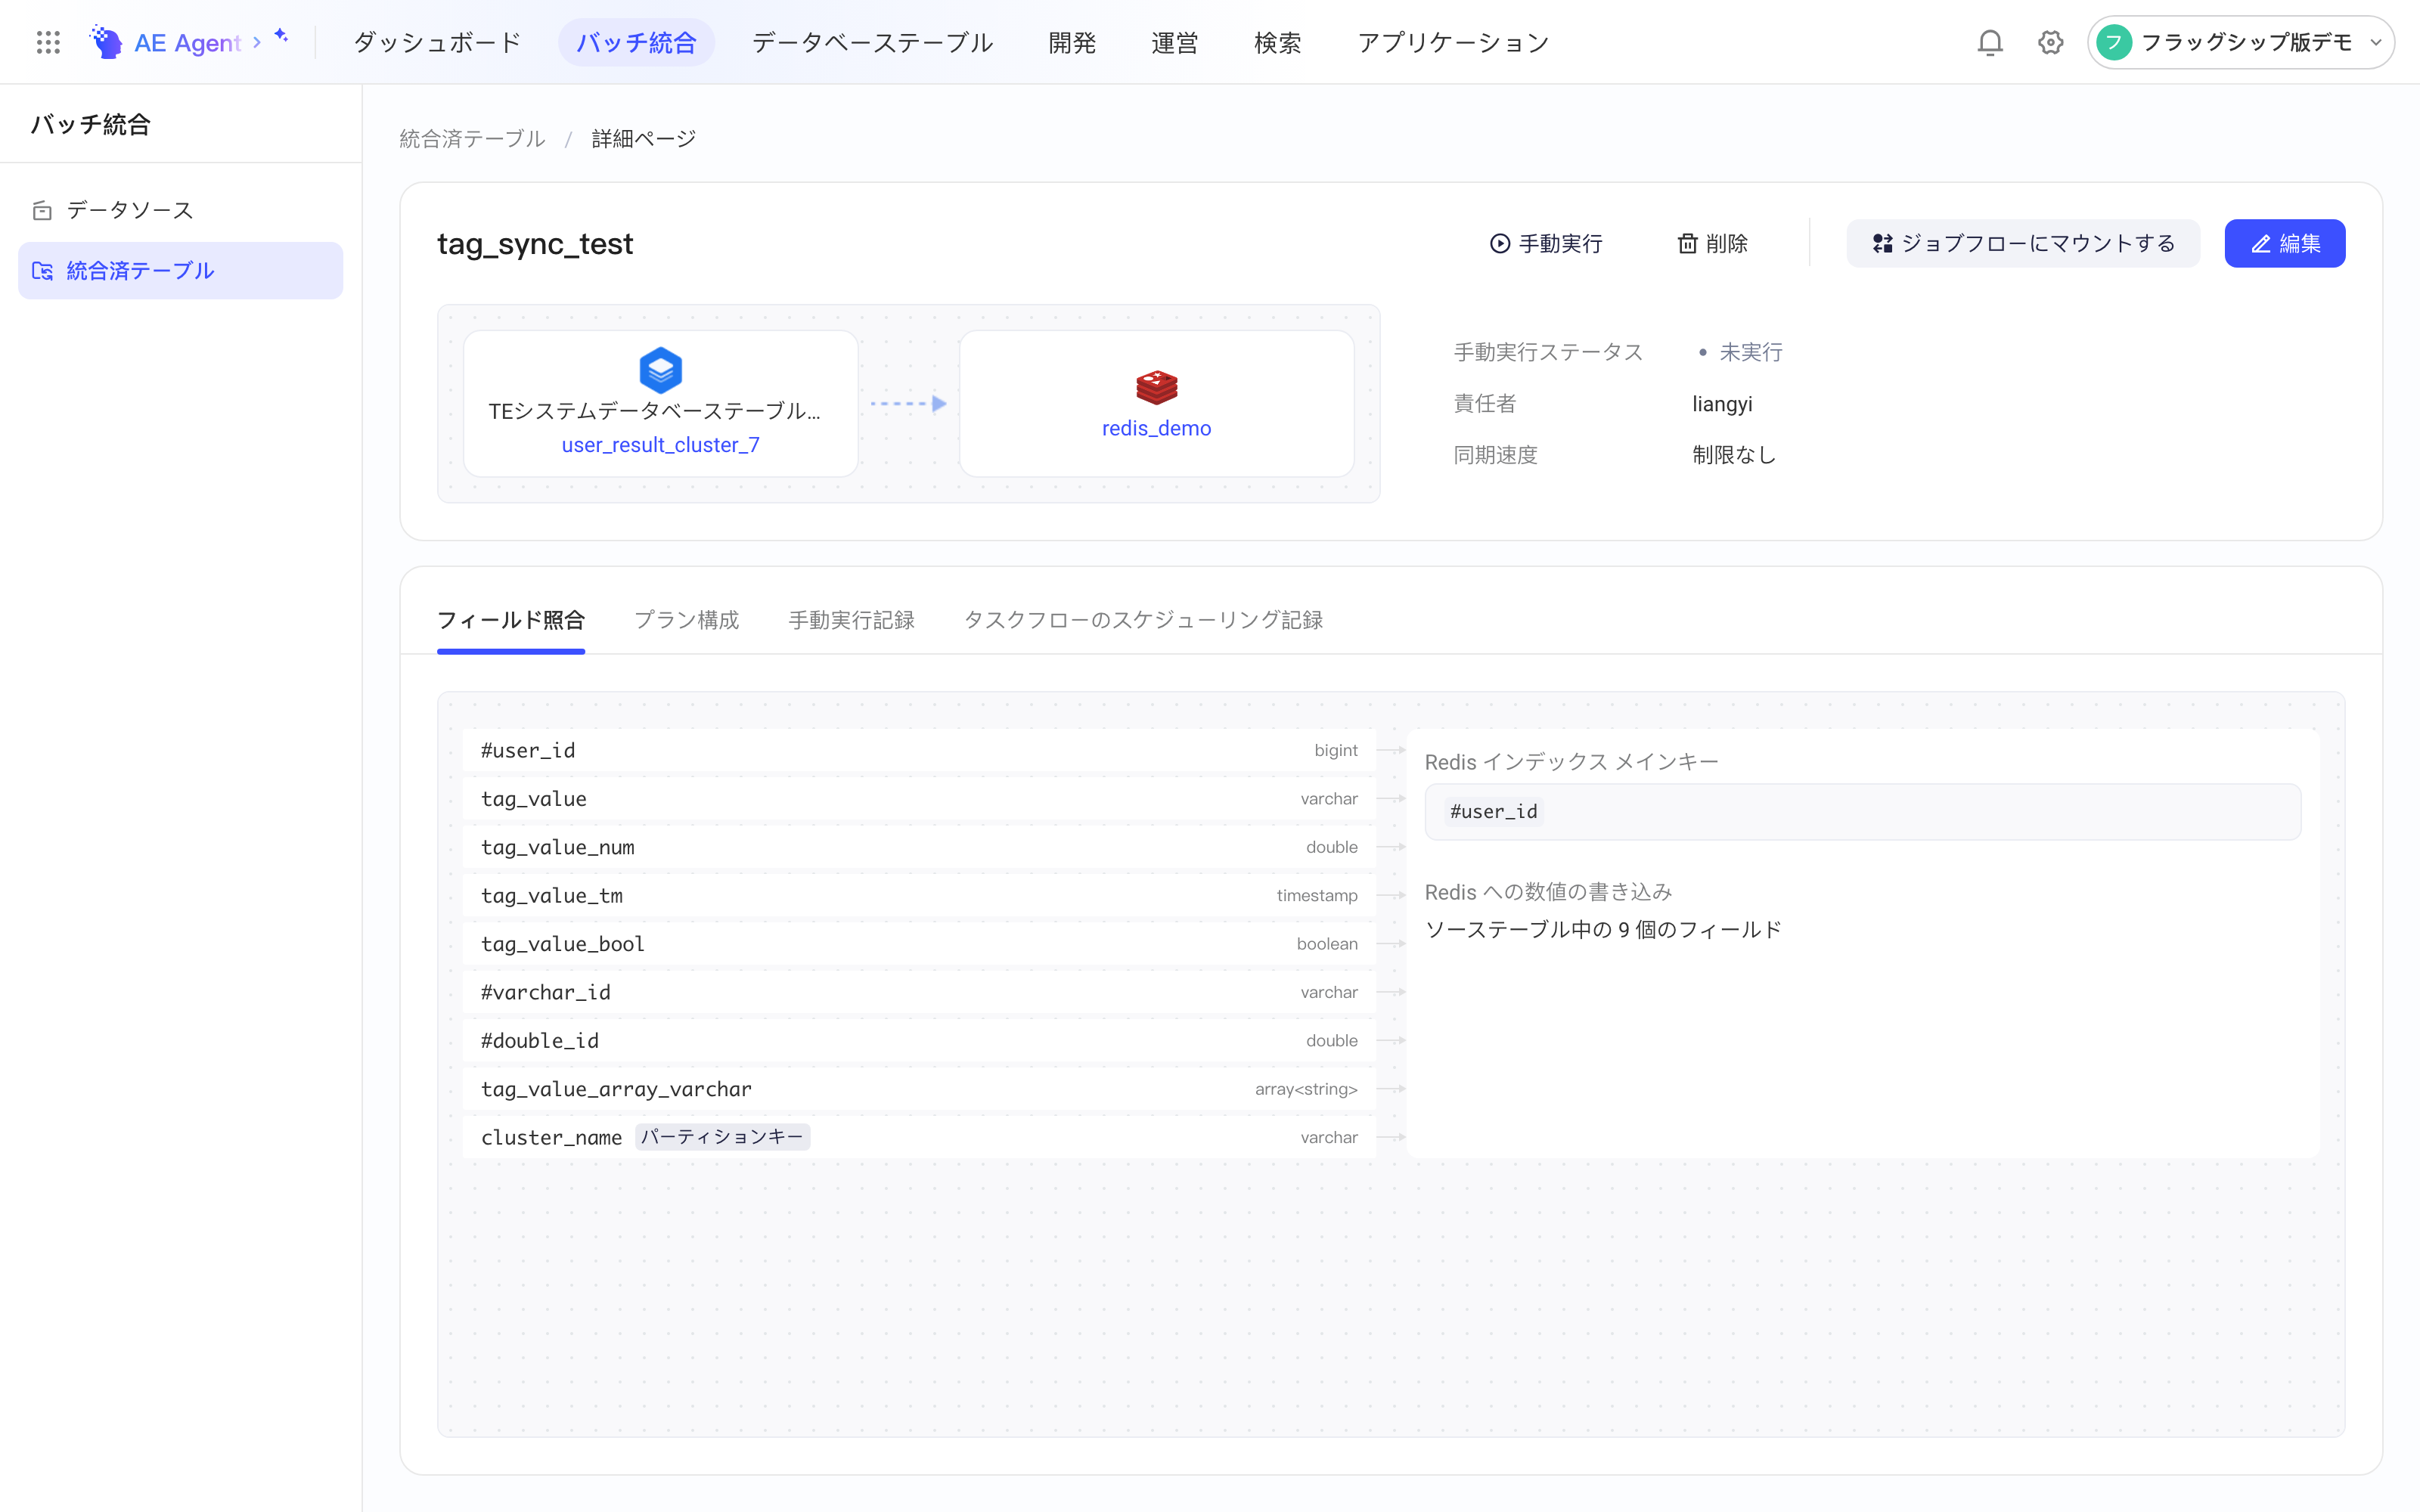The width and height of the screenshot is (2420, 1512).
Task: Open the settings gear icon
Action: click(2050, 42)
